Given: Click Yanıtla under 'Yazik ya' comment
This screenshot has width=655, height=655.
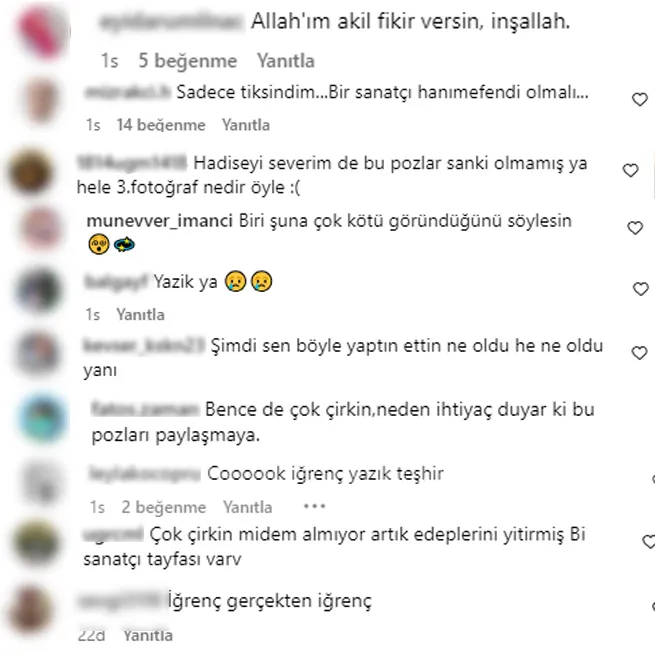Looking at the screenshot, I should pyautogui.click(x=140, y=315).
